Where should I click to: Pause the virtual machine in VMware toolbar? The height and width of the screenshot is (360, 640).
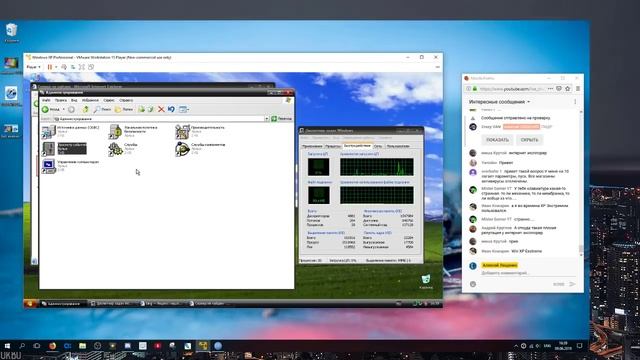point(50,67)
